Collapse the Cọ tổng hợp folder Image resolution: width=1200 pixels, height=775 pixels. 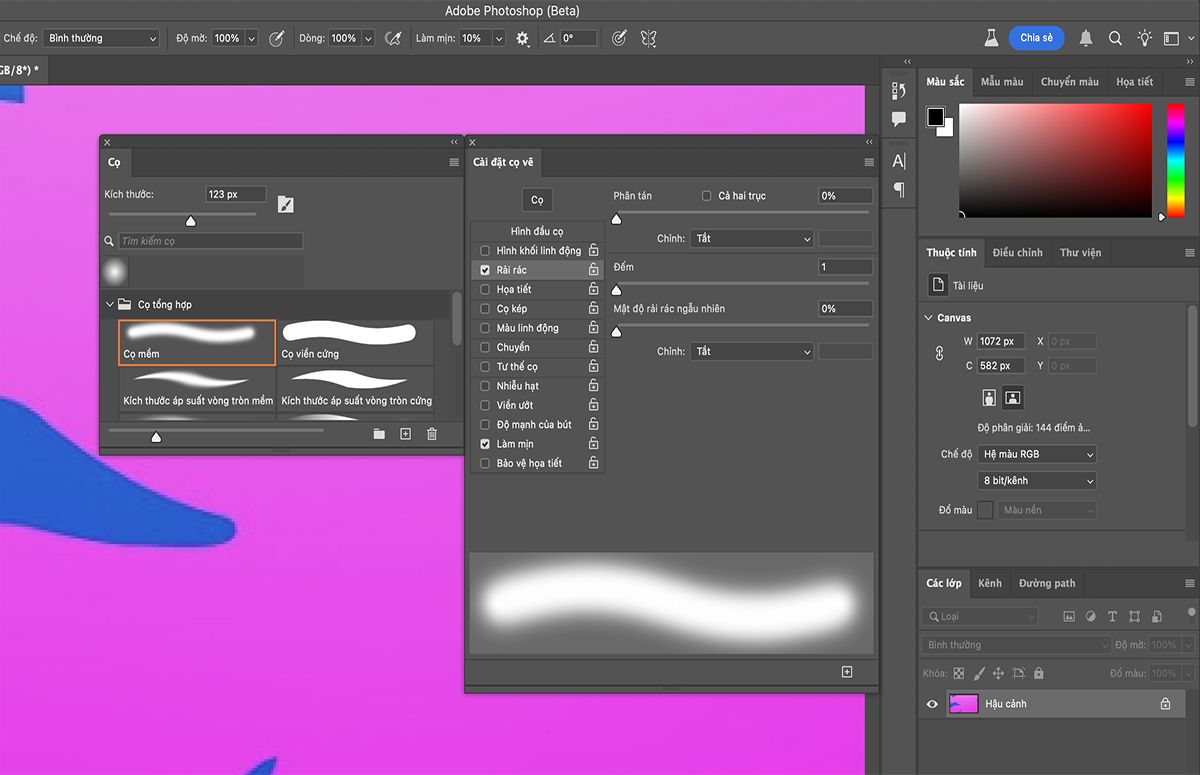110,304
